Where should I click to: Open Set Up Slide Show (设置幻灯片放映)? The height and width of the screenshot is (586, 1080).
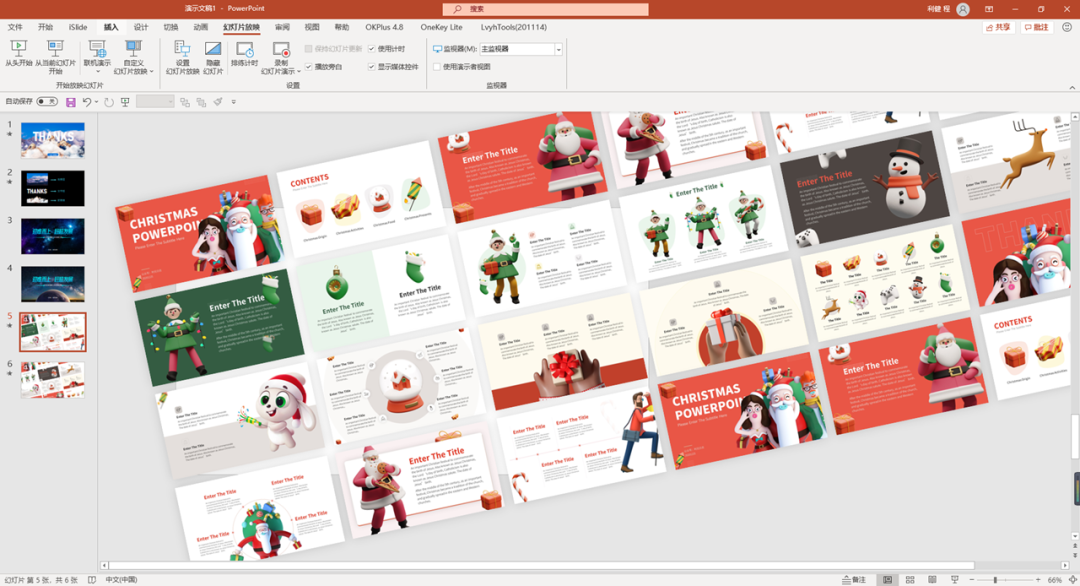[183, 56]
